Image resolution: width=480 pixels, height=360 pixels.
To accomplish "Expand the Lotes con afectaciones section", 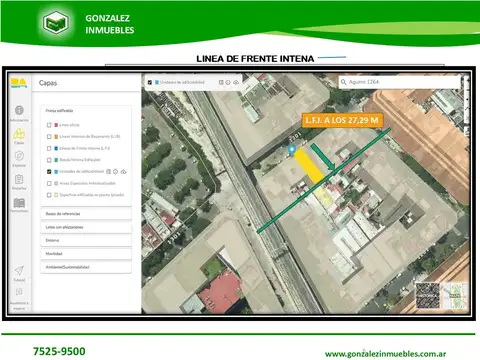I will click(x=86, y=227).
